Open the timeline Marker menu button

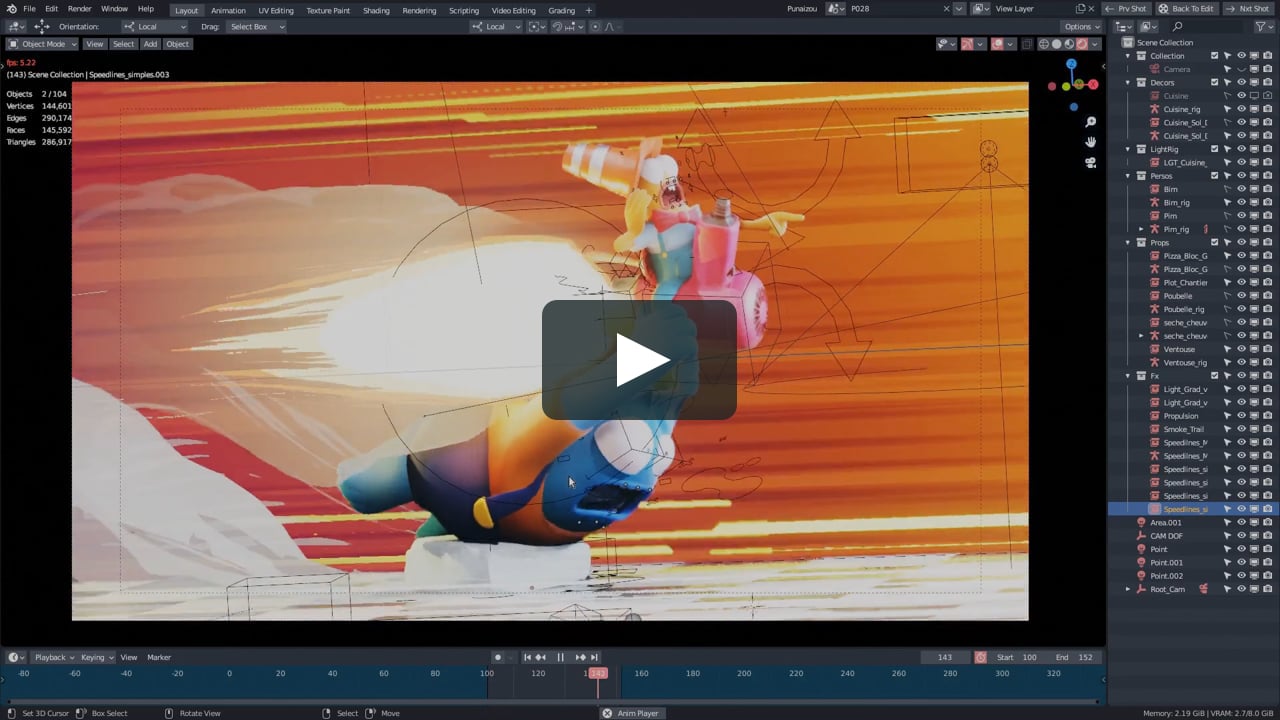coord(159,657)
